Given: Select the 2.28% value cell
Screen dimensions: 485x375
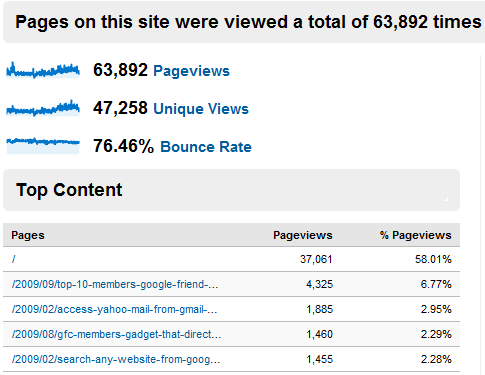Looking at the screenshot, I should pos(436,359).
